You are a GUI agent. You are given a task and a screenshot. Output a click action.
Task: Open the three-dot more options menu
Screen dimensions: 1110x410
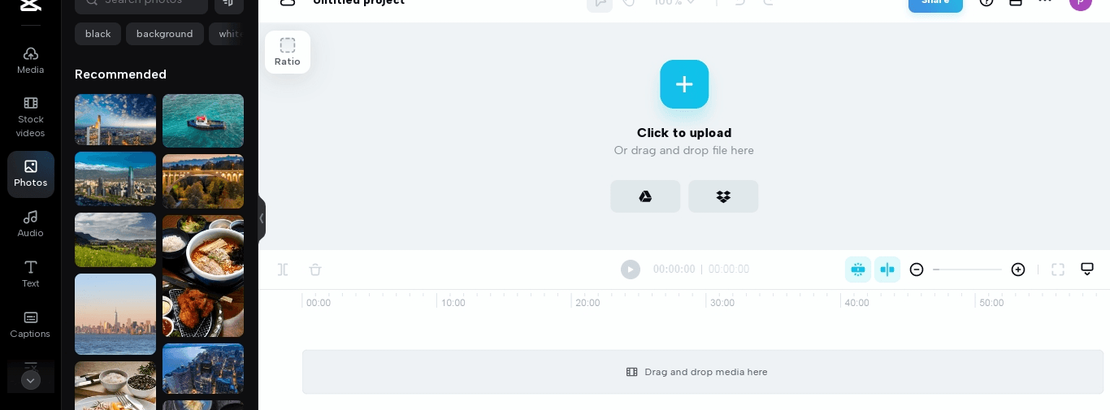click(1045, 2)
